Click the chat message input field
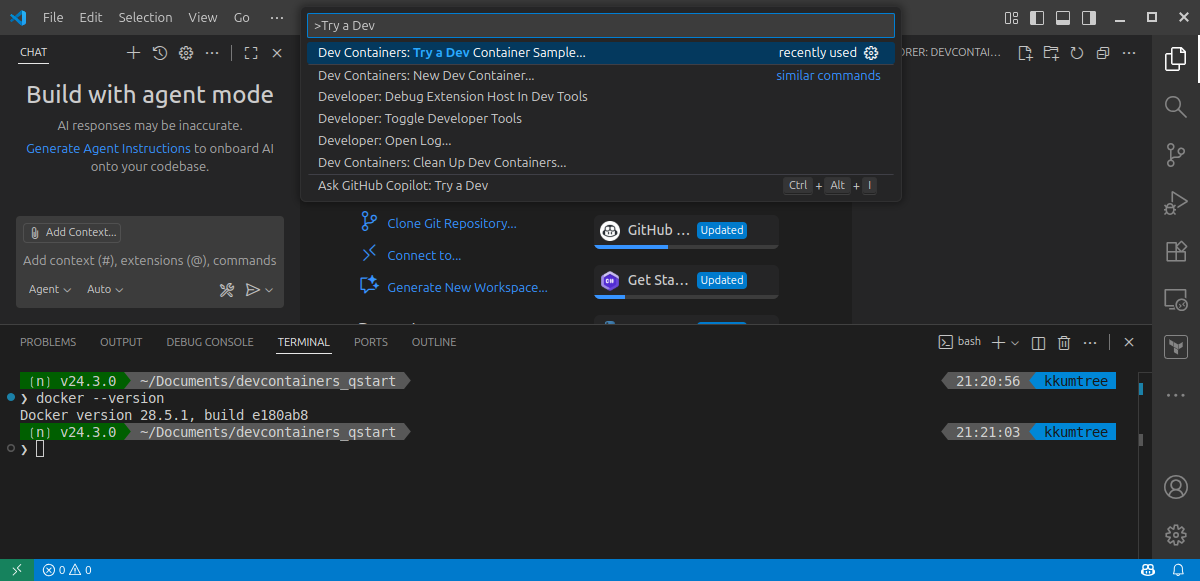The height and width of the screenshot is (581, 1200). click(x=150, y=260)
